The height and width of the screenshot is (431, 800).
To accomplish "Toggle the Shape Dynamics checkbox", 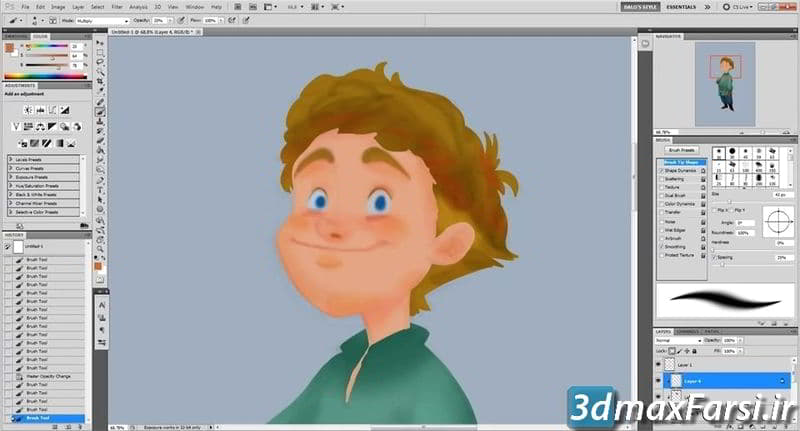I will (x=661, y=169).
